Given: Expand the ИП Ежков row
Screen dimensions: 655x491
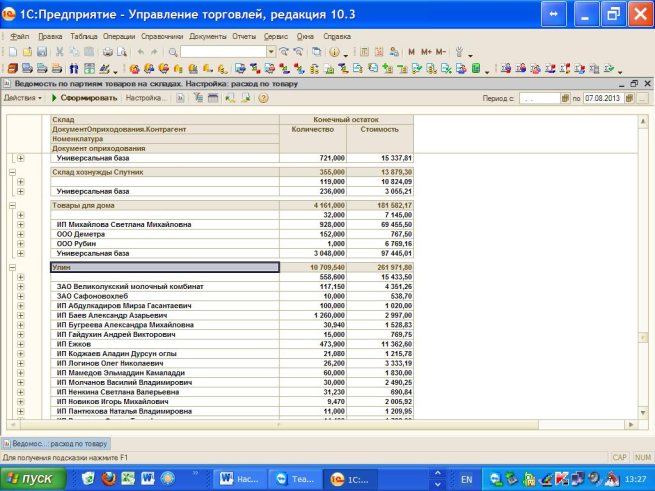Looking at the screenshot, I should [20, 344].
